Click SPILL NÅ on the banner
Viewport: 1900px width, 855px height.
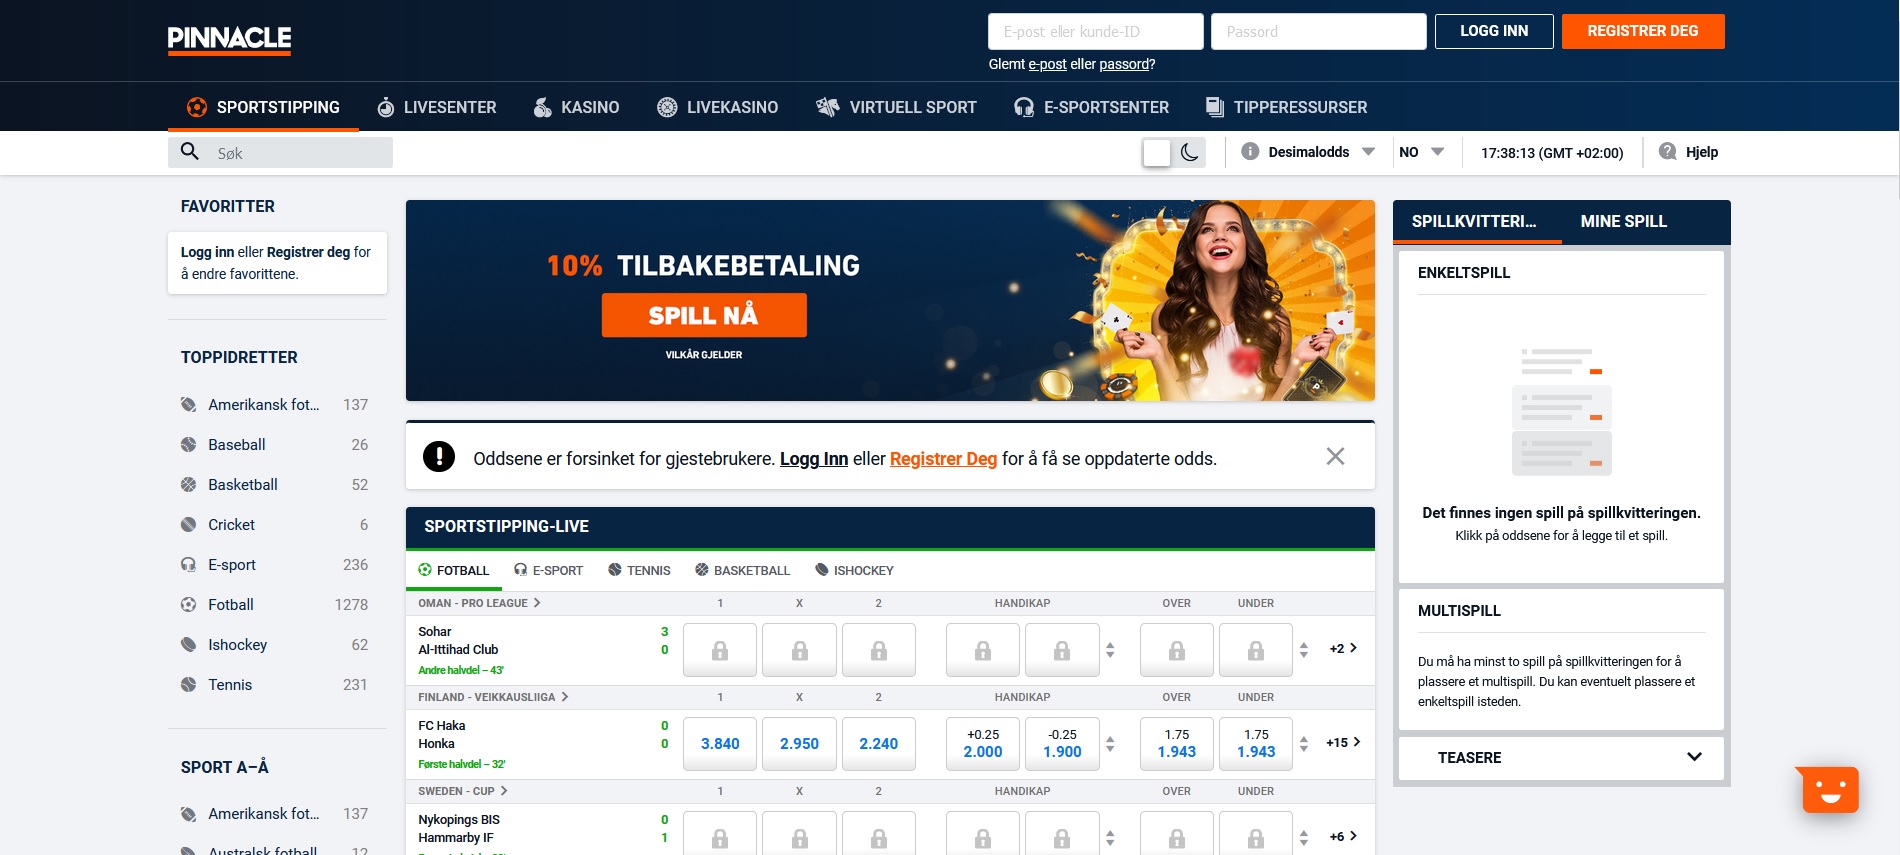(x=704, y=315)
